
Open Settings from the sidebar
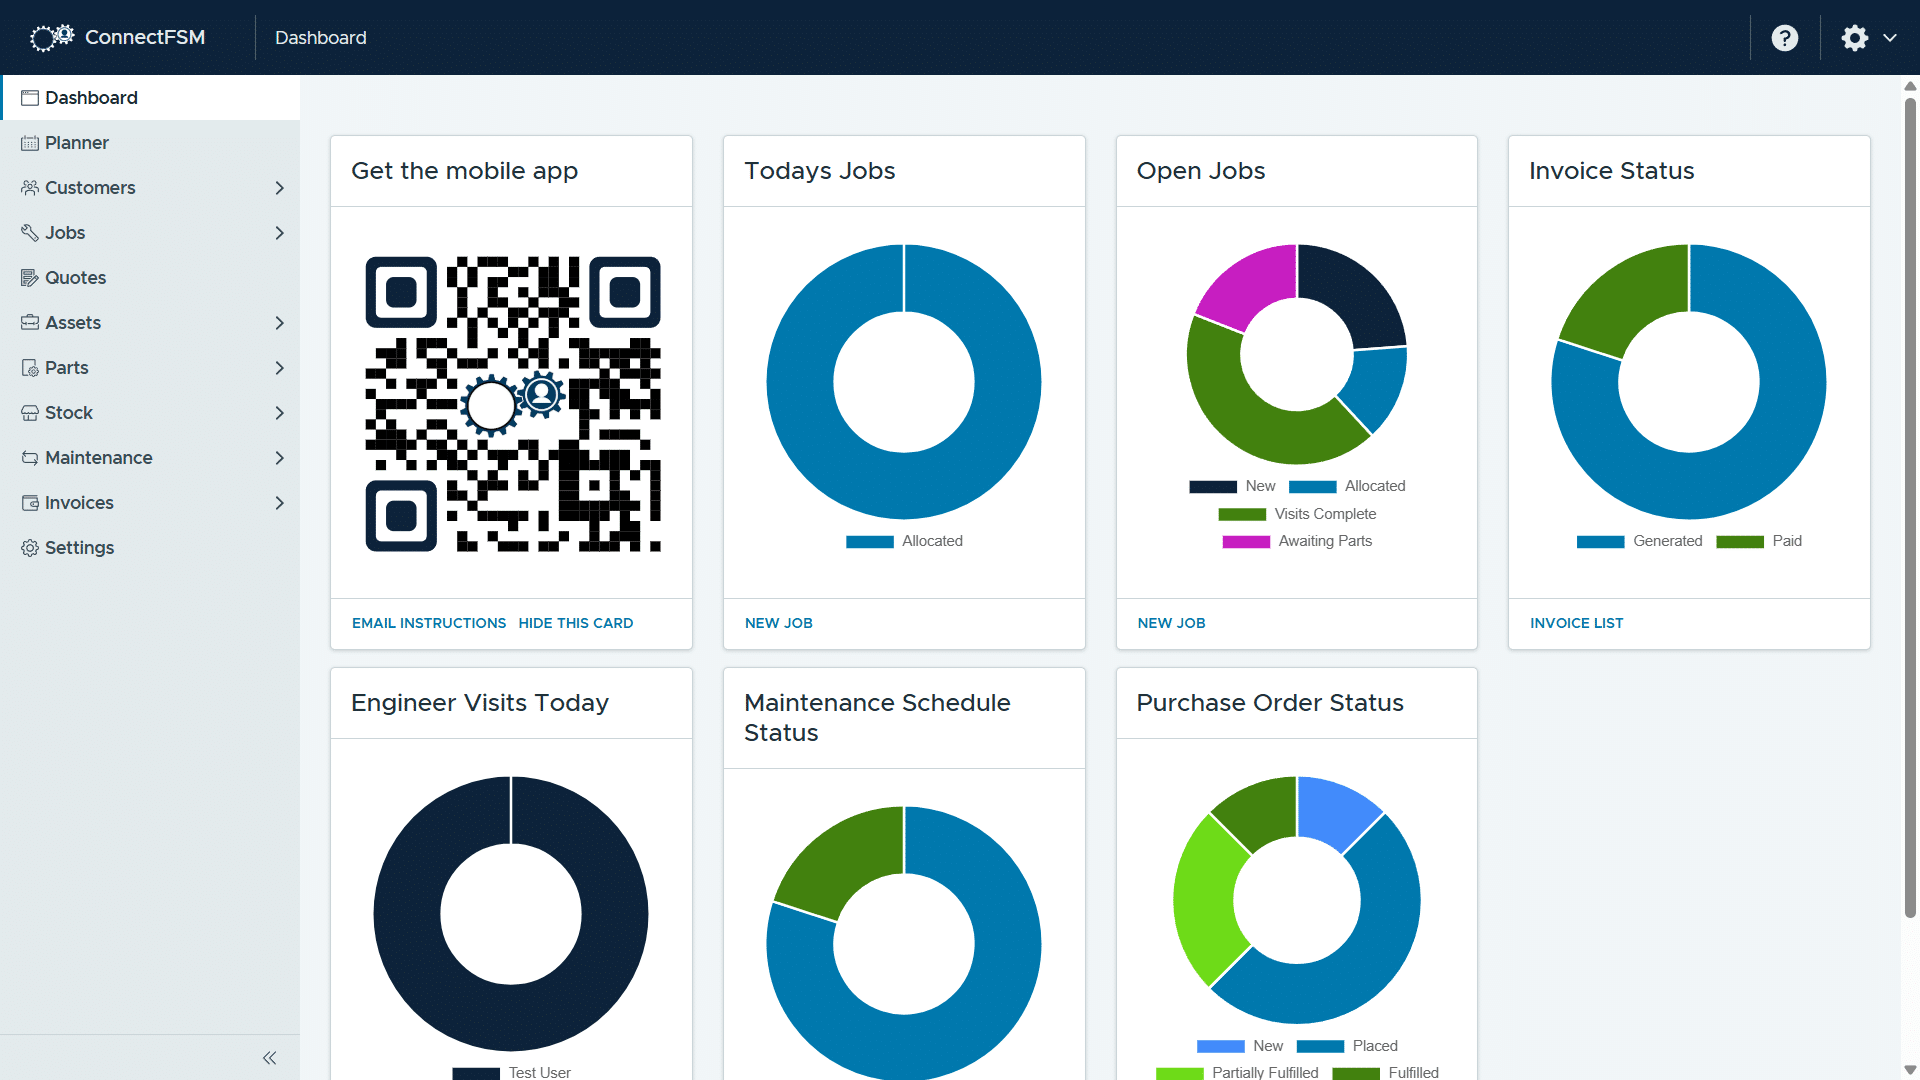click(150, 548)
